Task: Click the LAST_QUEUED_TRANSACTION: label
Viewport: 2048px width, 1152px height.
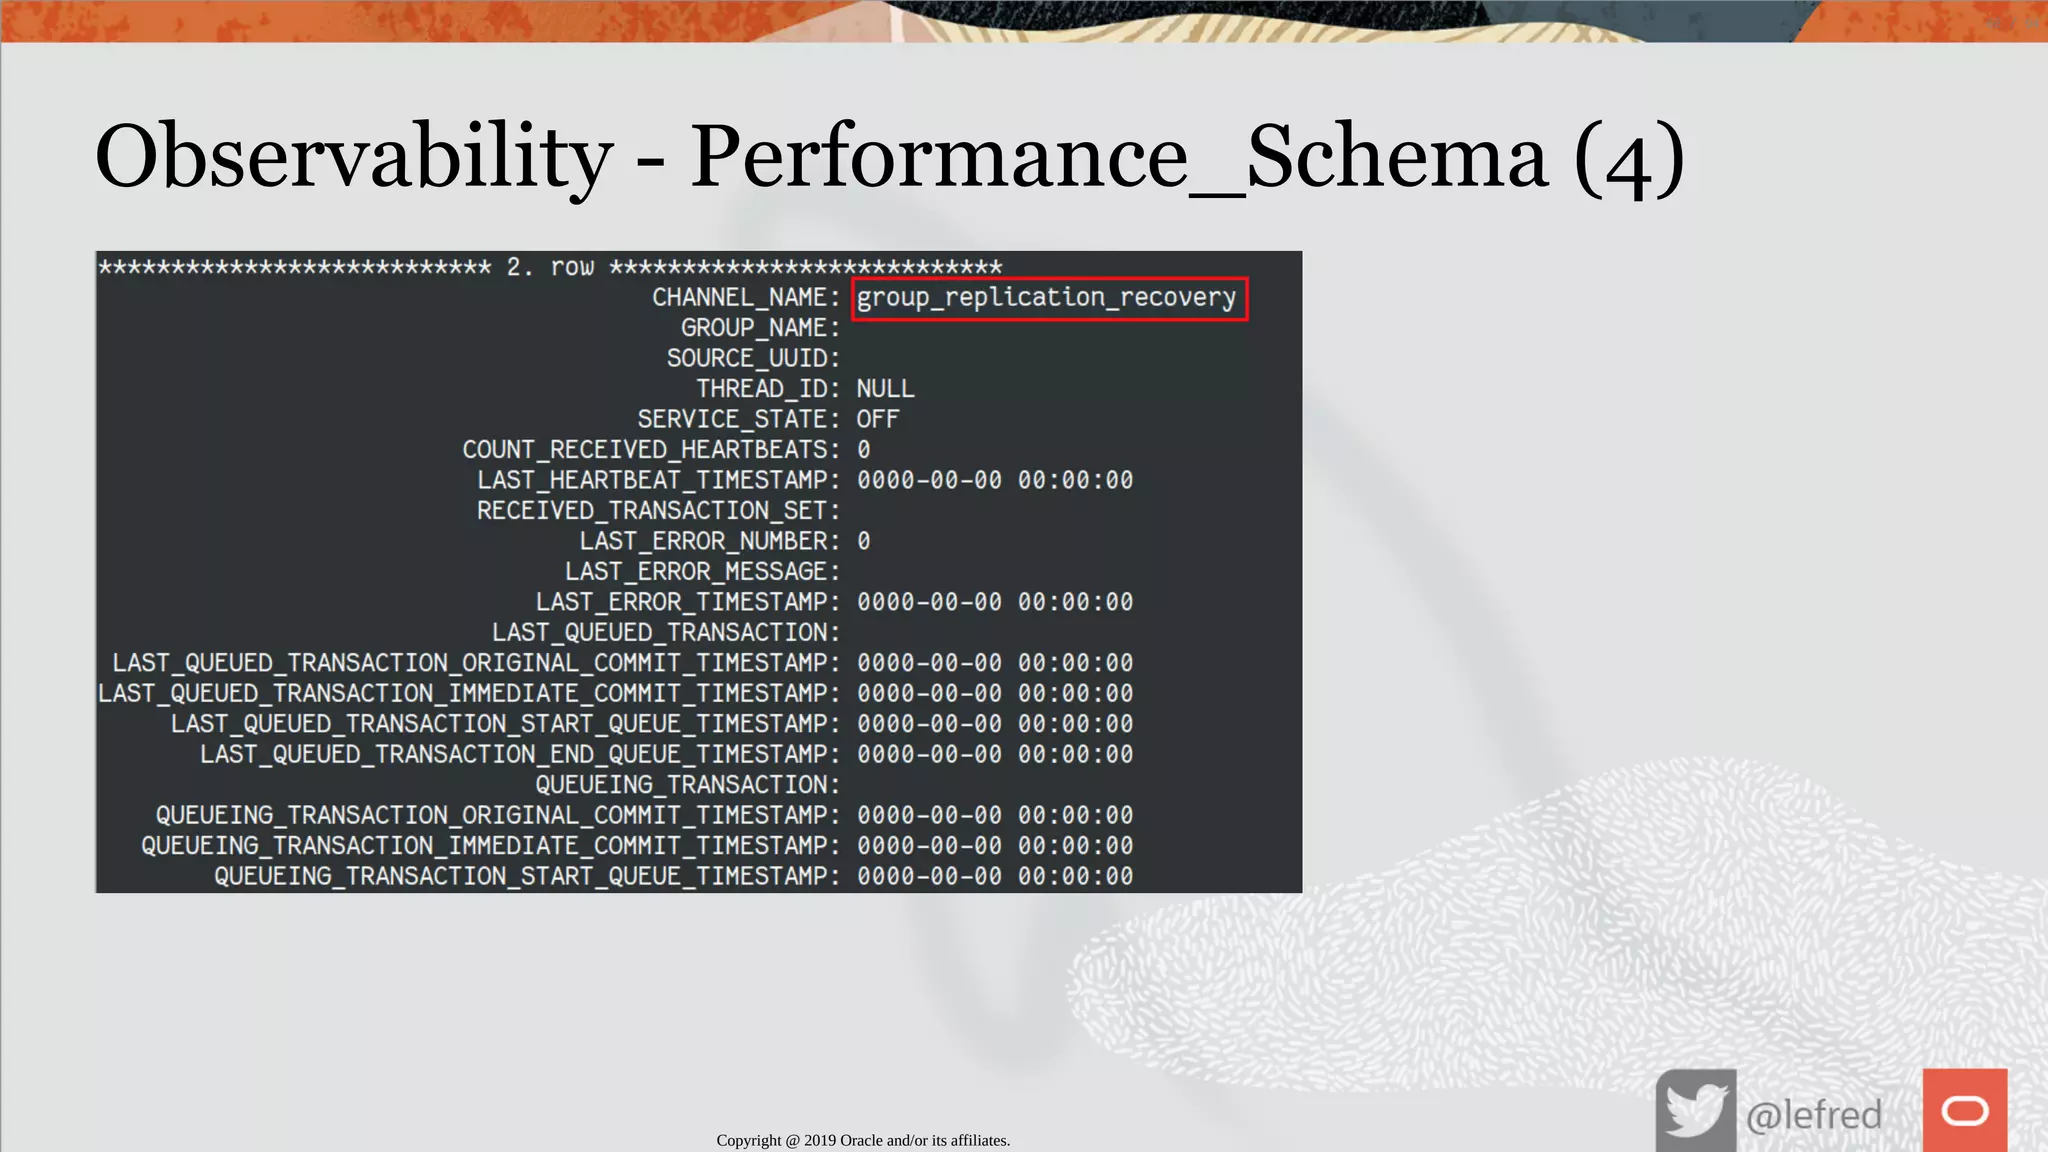Action: click(x=666, y=633)
